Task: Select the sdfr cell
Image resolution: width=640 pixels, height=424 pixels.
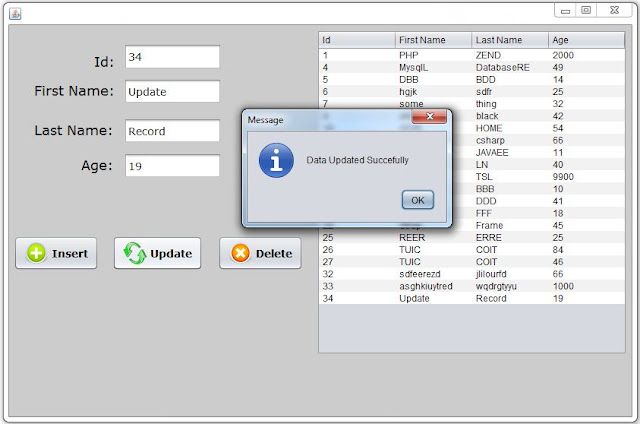Action: (x=510, y=92)
